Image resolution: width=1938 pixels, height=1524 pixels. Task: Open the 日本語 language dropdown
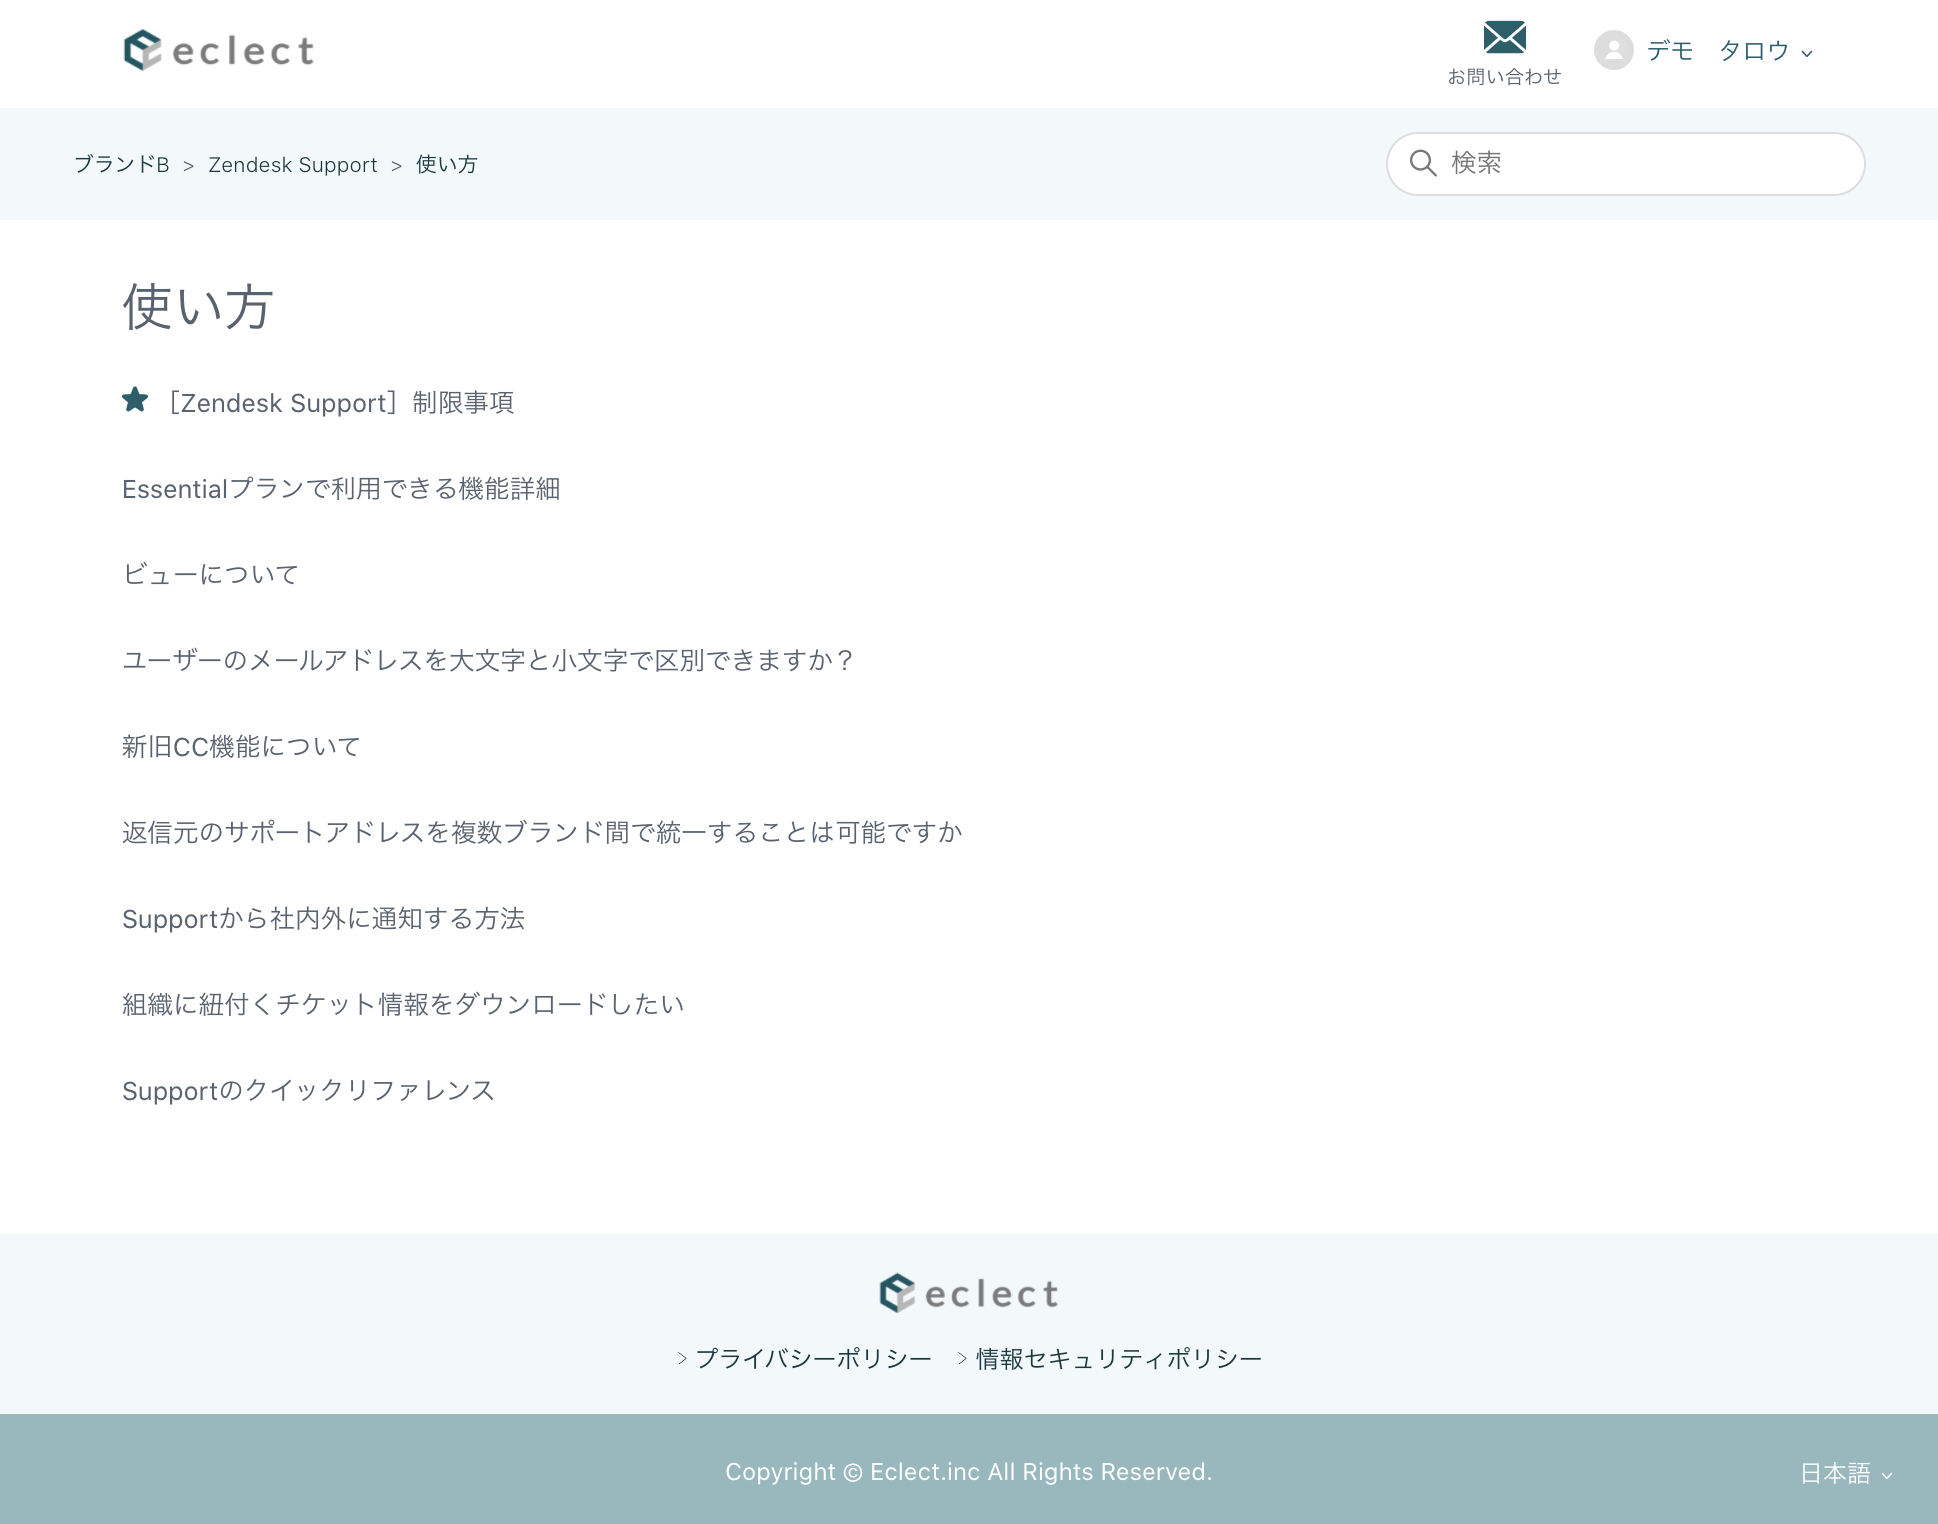click(1846, 1473)
